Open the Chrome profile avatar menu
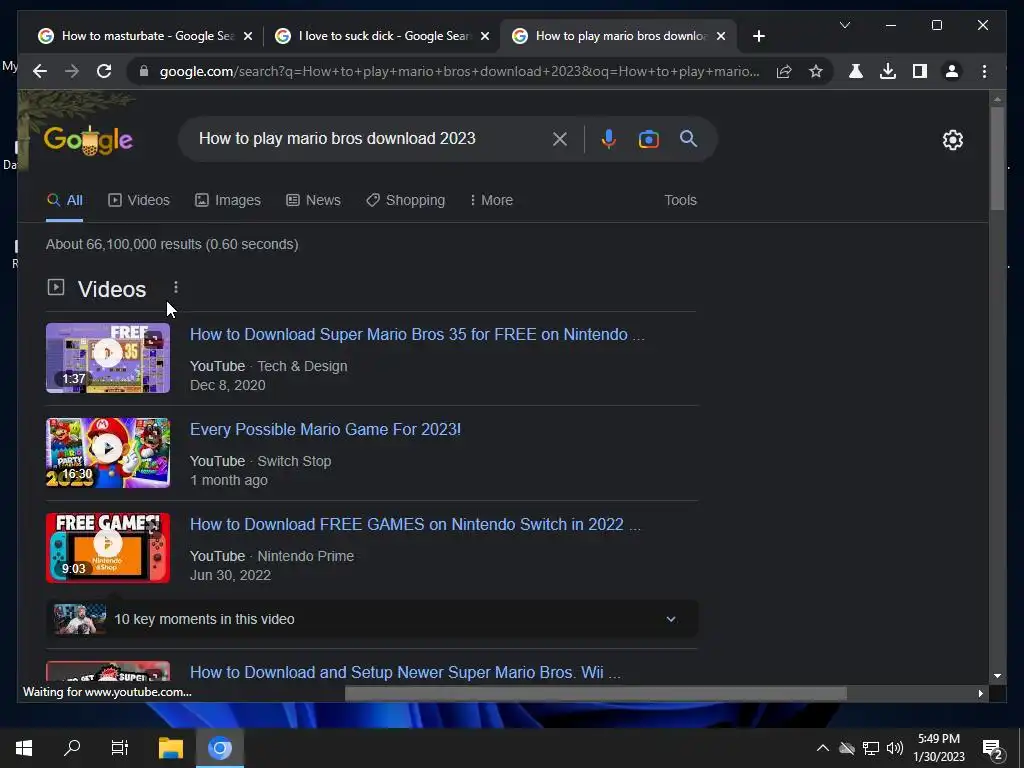Image resolution: width=1024 pixels, height=768 pixels. click(x=952, y=71)
